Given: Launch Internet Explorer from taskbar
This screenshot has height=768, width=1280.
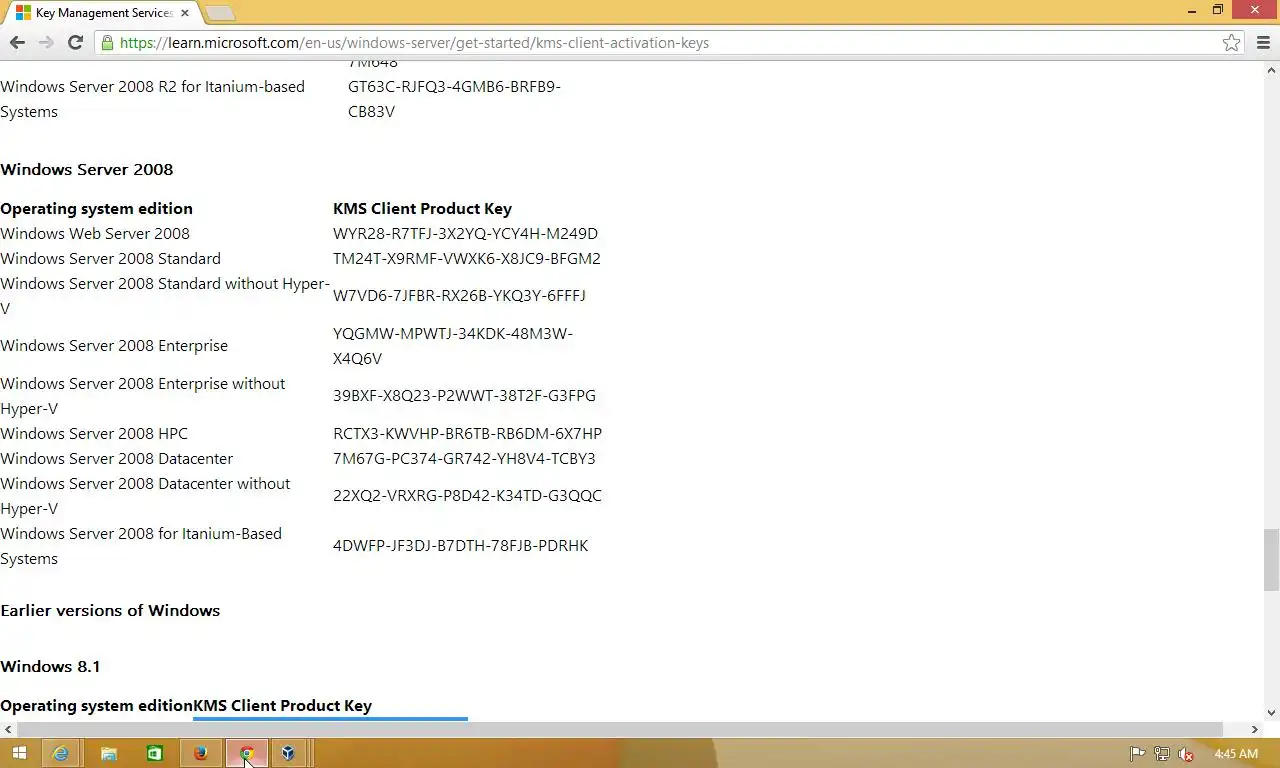Looking at the screenshot, I should [61, 753].
